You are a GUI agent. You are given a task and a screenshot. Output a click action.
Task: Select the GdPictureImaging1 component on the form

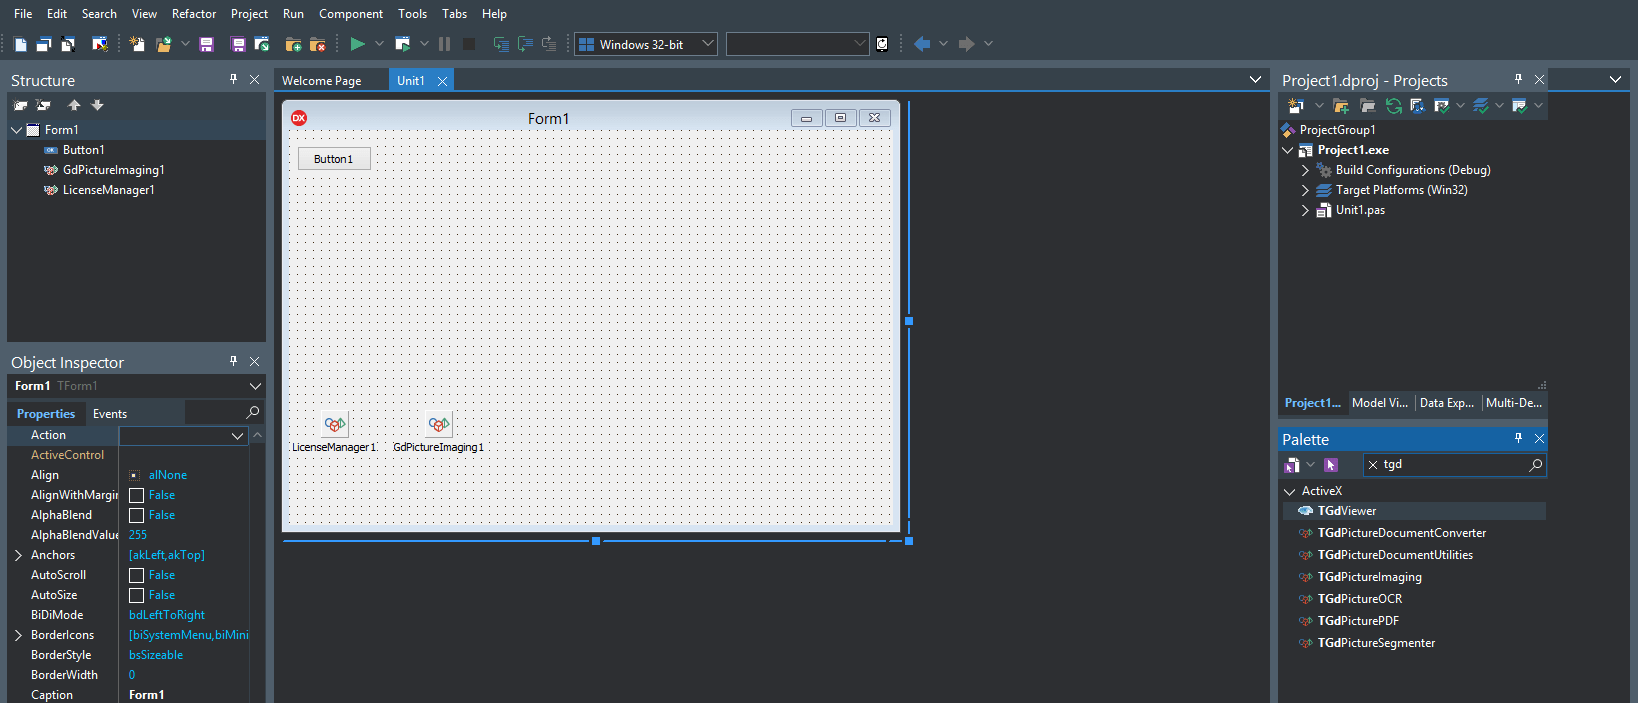(438, 424)
